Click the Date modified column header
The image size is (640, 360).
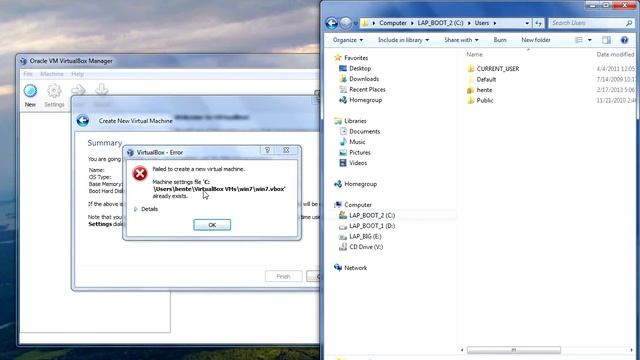(615, 54)
